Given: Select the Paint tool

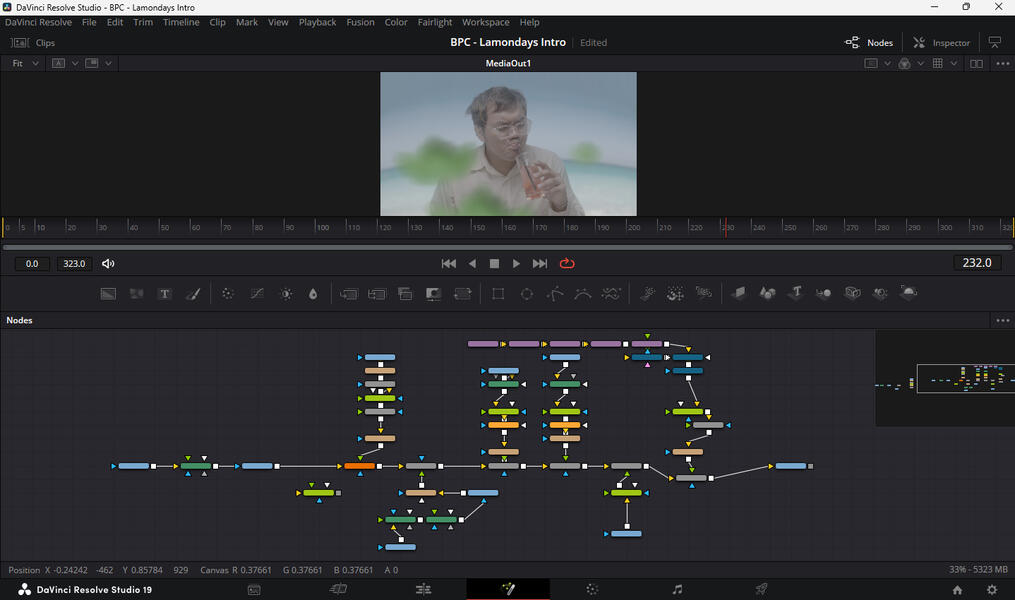Looking at the screenshot, I should [194, 293].
